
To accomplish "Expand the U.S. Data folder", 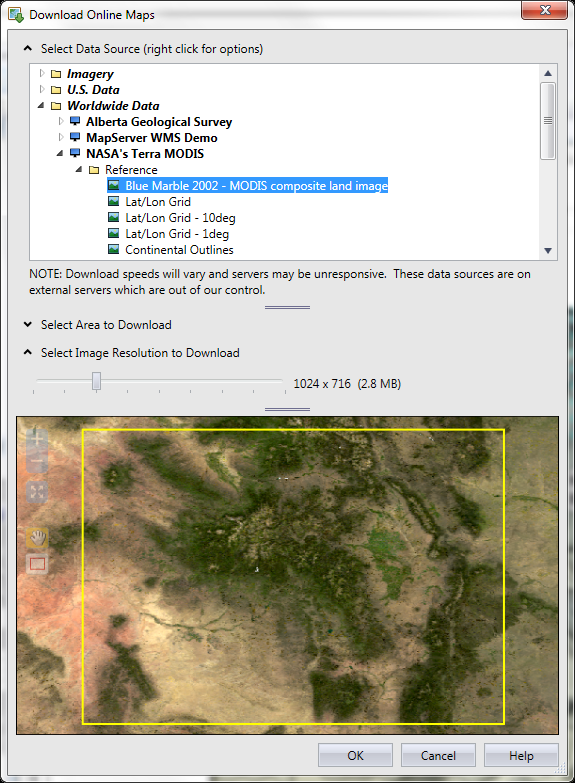I will (42, 89).
